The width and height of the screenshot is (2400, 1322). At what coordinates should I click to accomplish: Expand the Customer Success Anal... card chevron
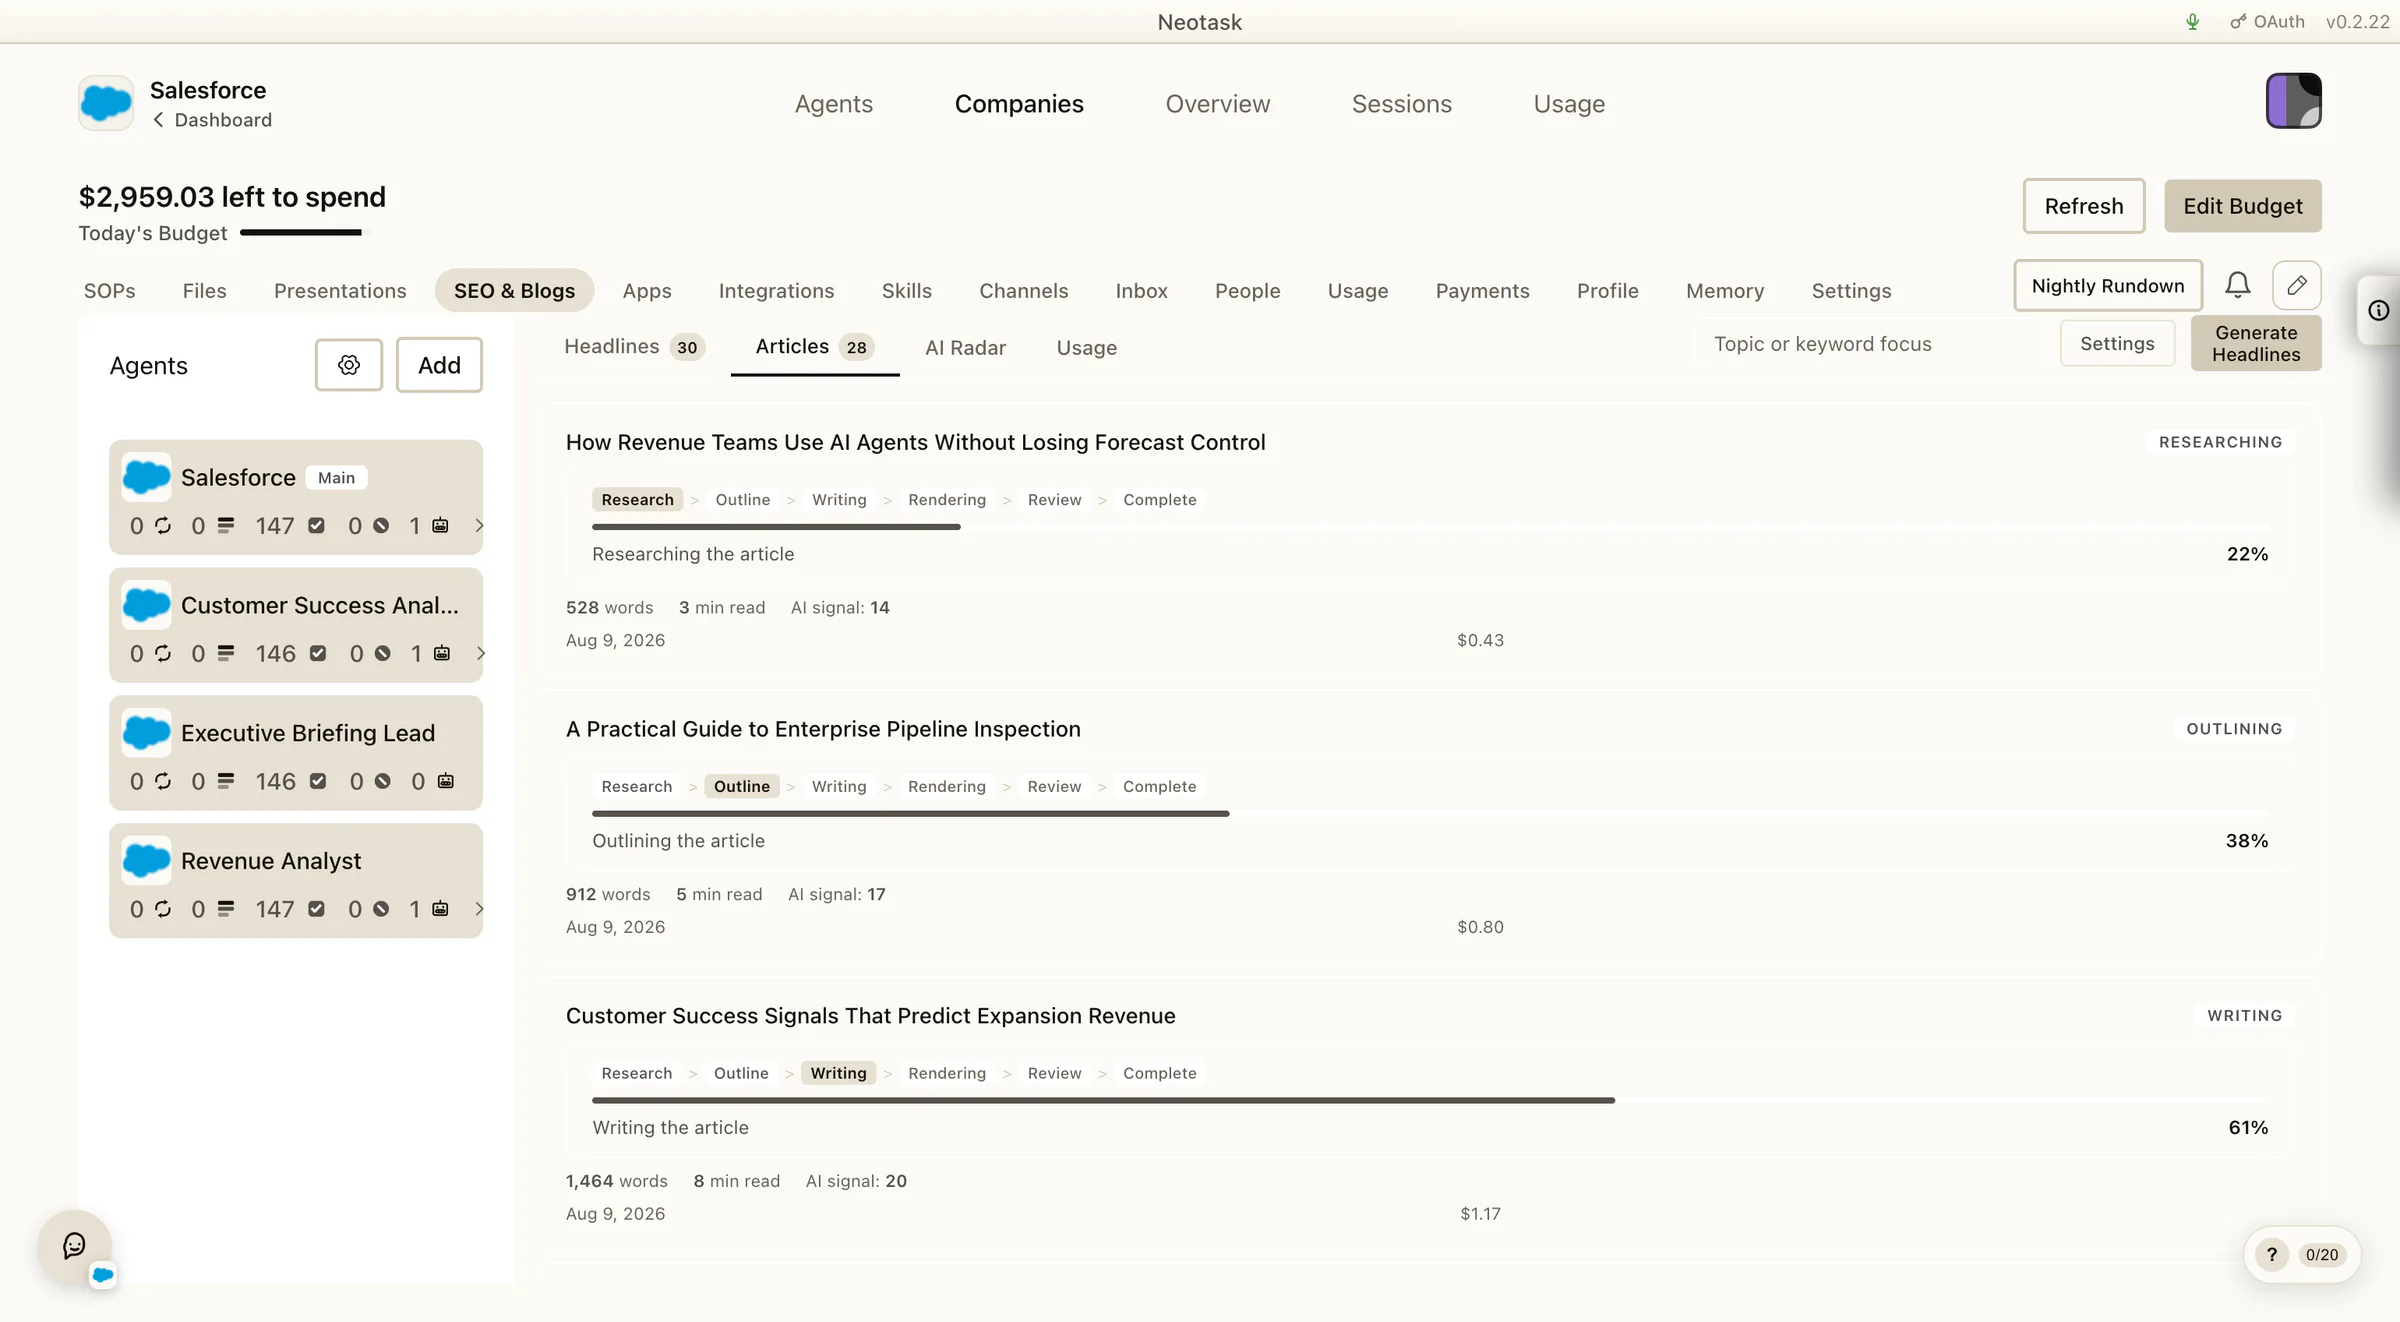click(480, 653)
